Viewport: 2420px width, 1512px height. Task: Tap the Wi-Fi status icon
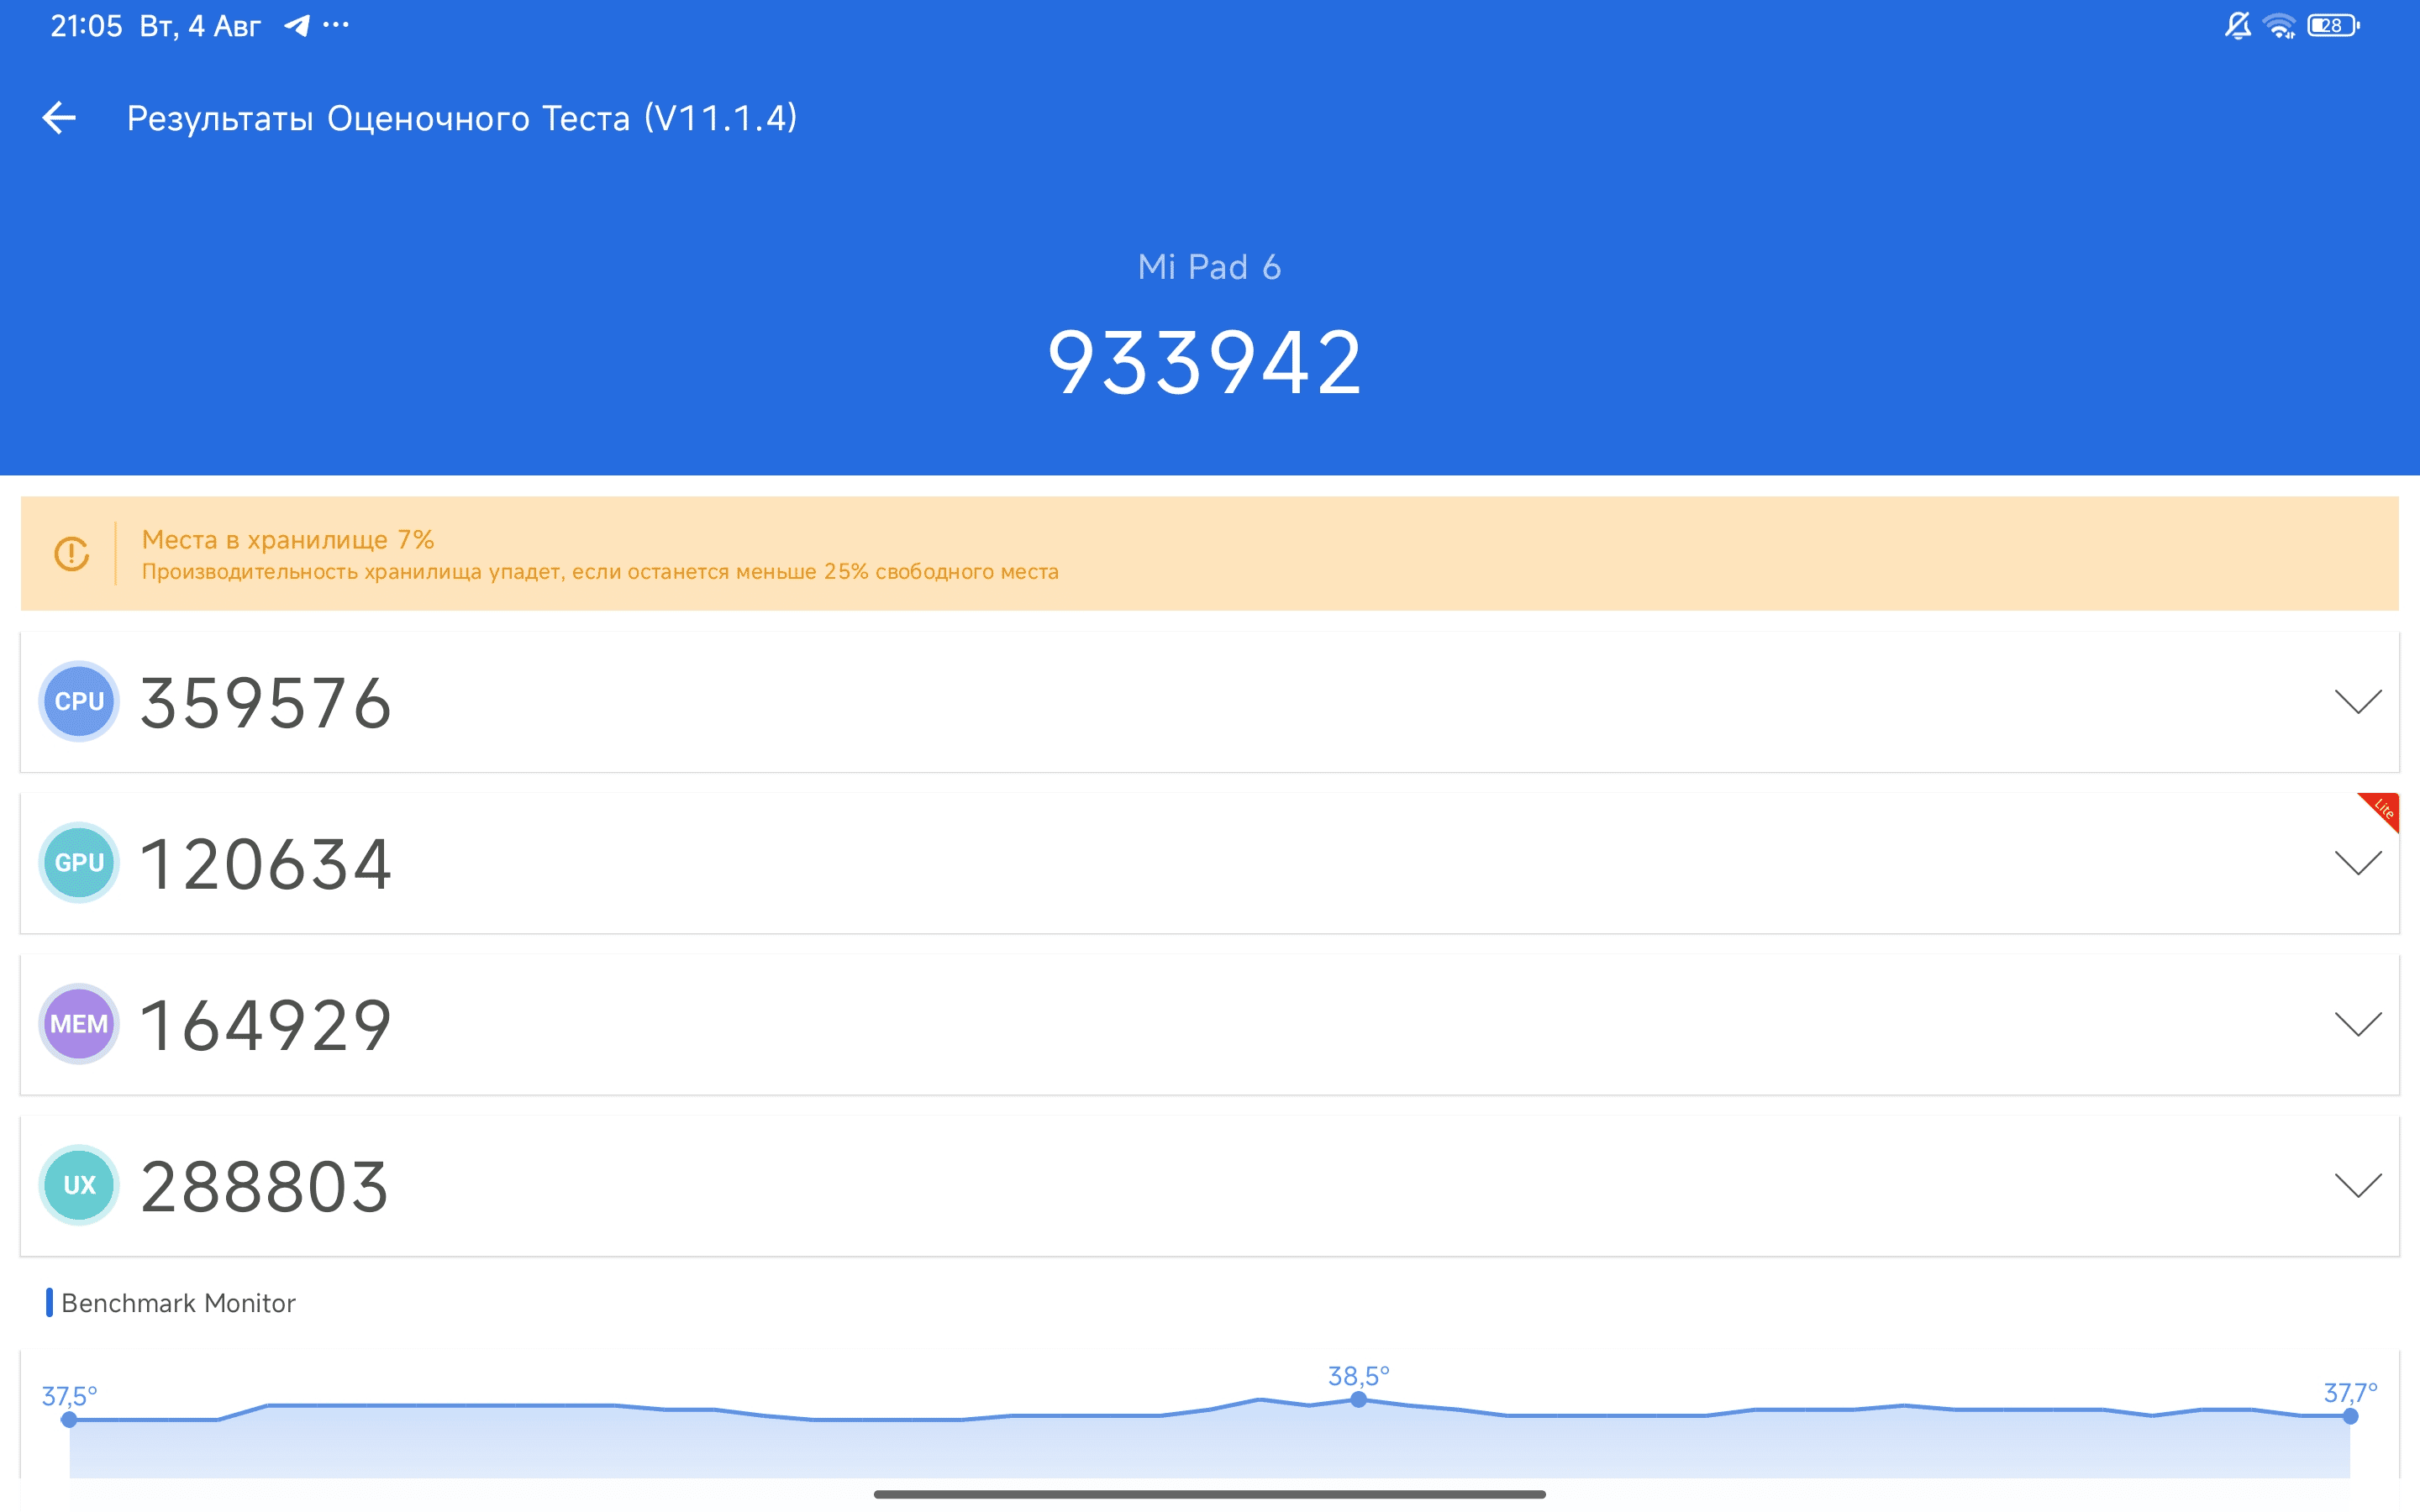2280,26
